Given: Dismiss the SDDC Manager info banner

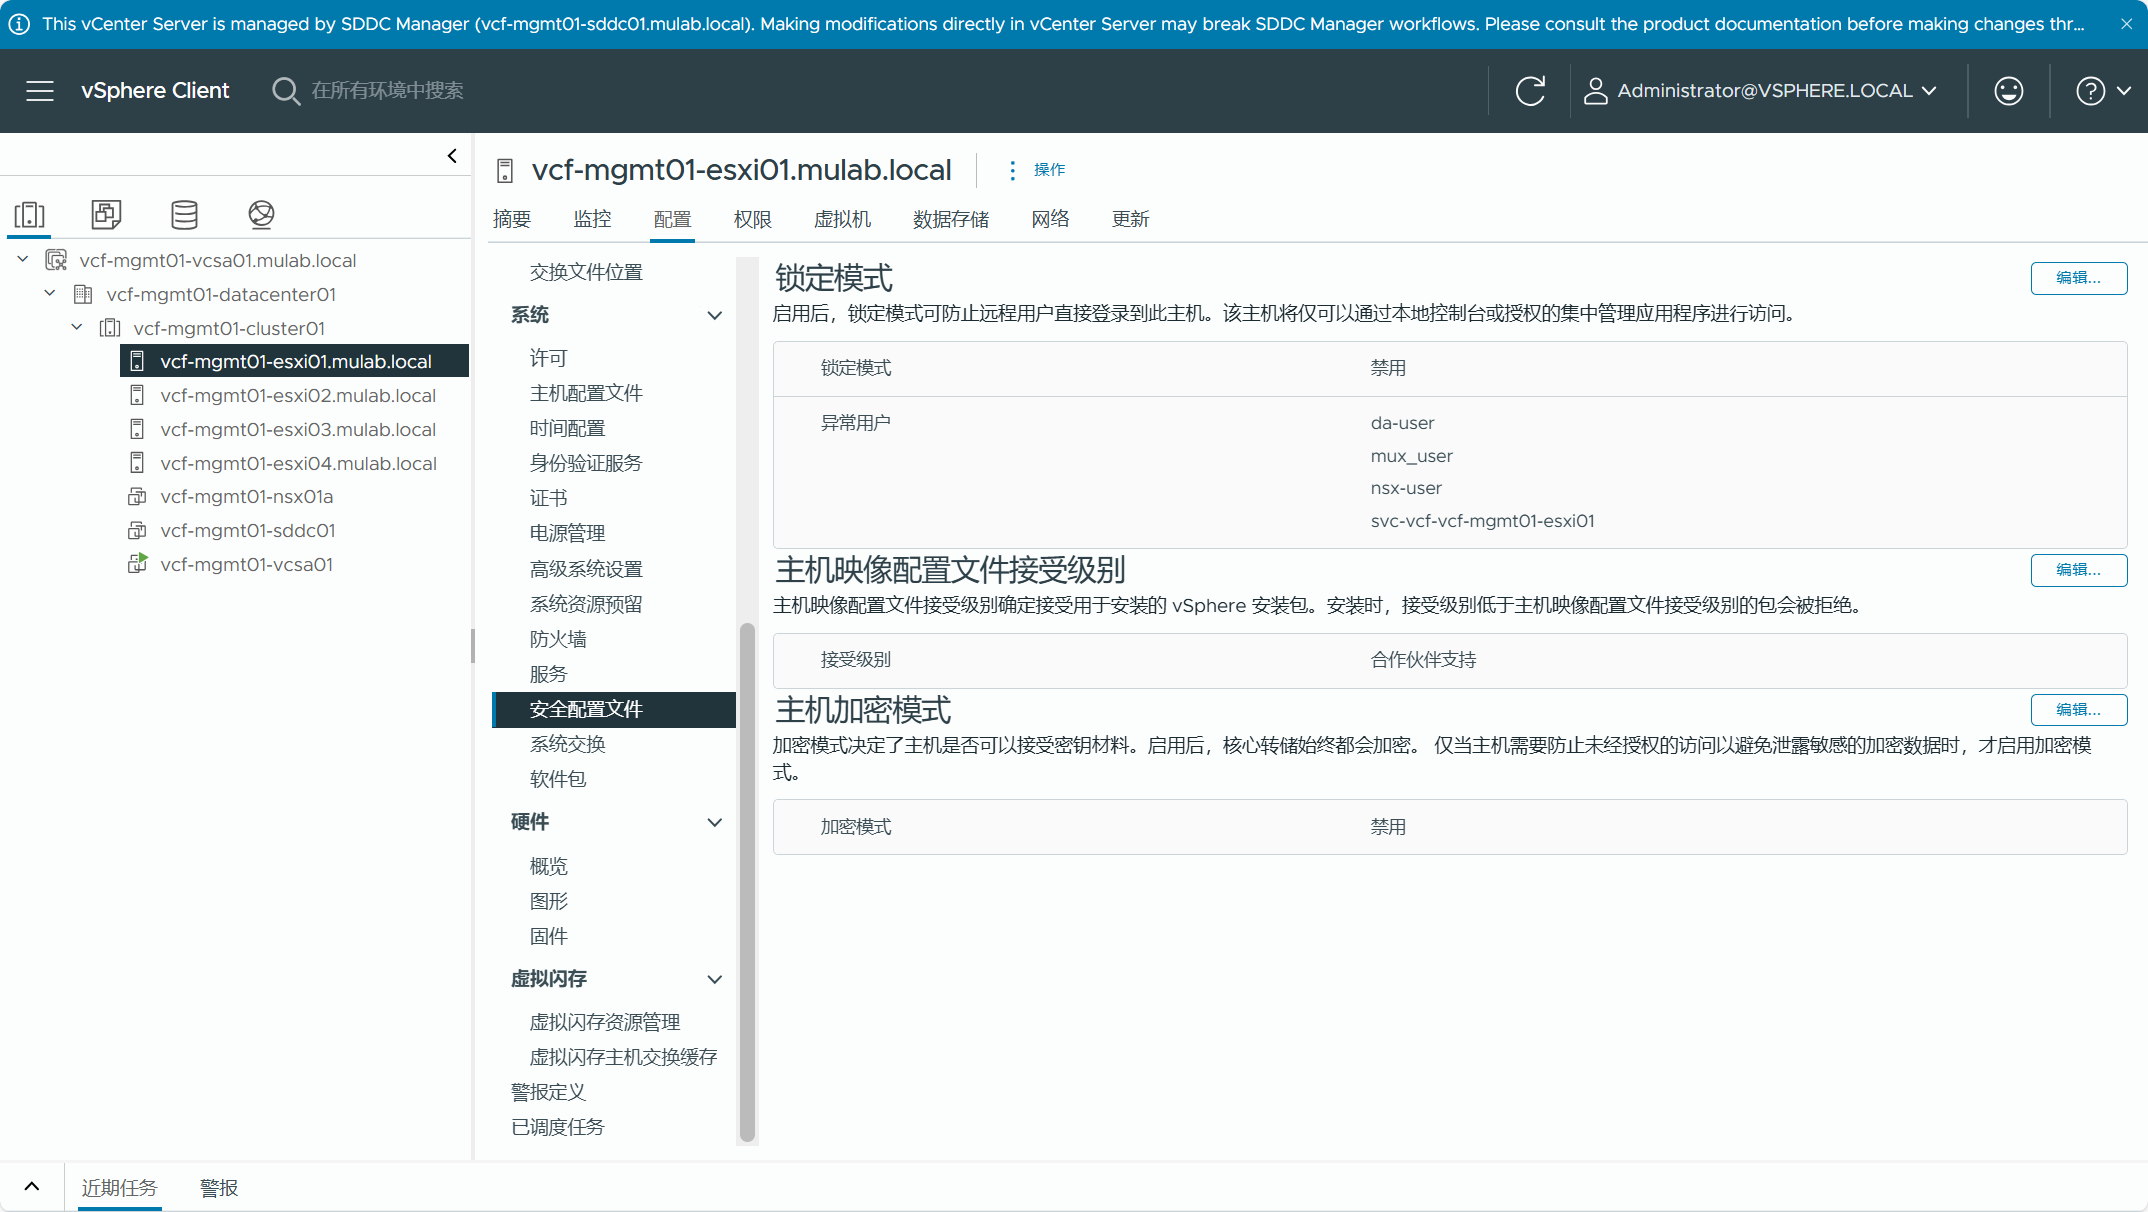Looking at the screenshot, I should point(2126,24).
